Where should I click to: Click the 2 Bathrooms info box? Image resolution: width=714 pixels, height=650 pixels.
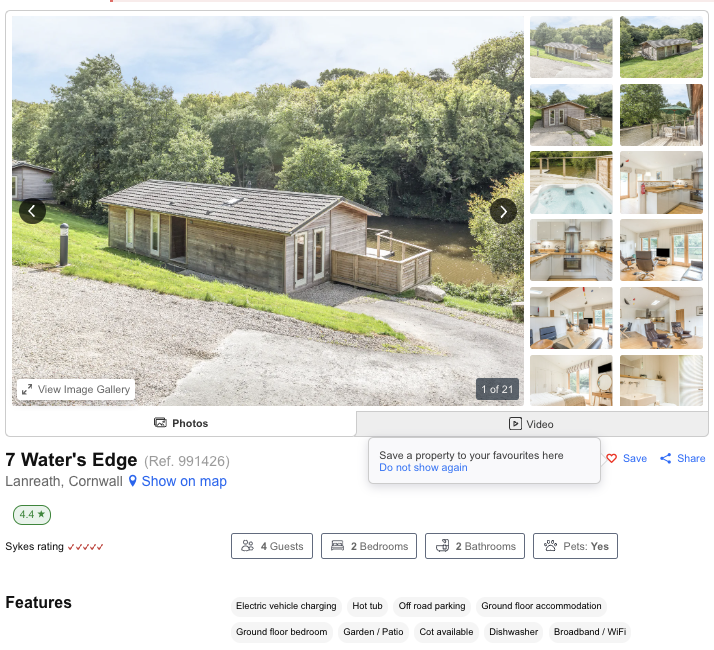(x=475, y=546)
